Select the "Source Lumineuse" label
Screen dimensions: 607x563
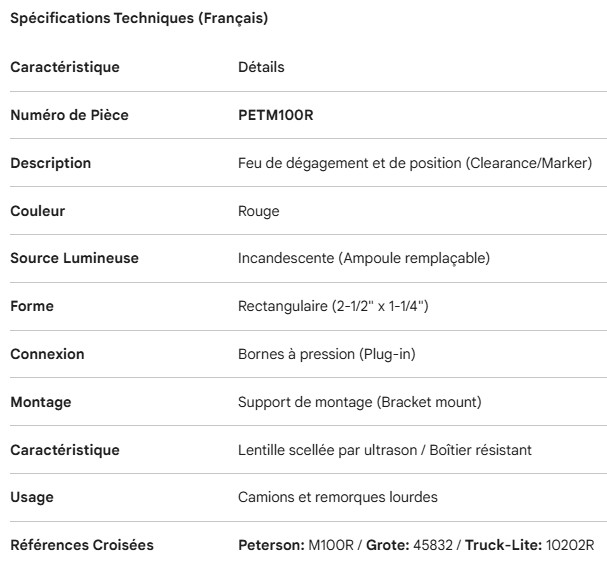[74, 258]
